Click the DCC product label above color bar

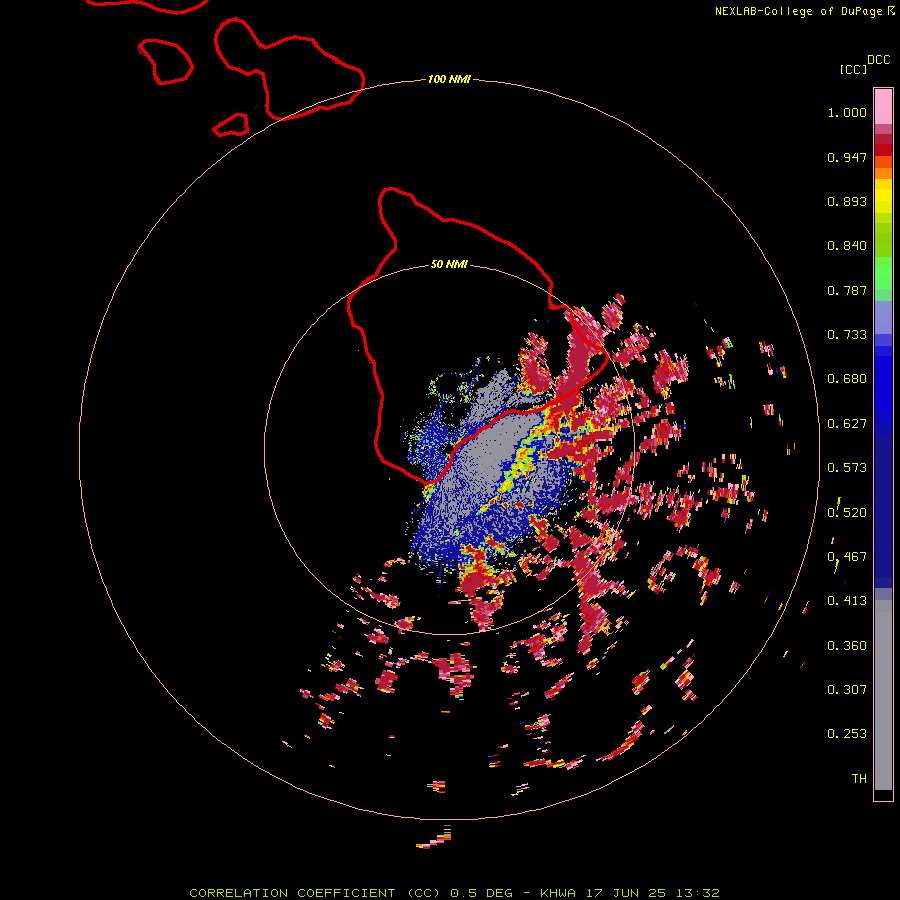pos(879,60)
